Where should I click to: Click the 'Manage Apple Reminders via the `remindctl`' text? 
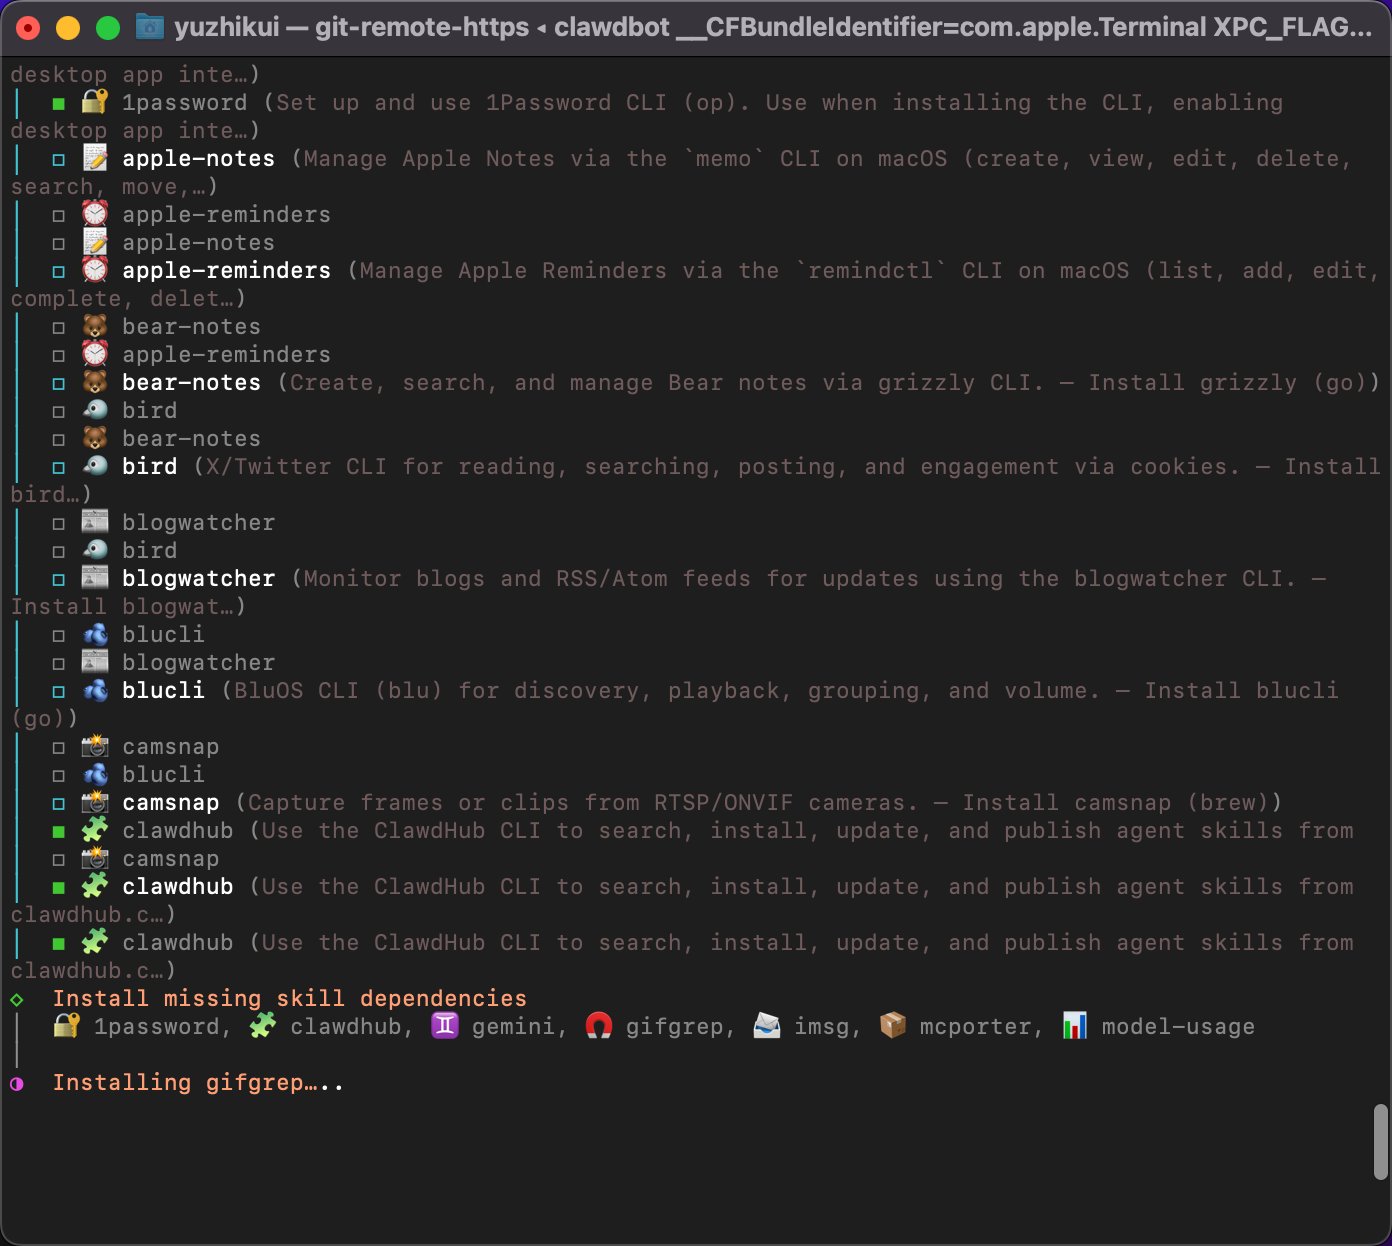(653, 270)
